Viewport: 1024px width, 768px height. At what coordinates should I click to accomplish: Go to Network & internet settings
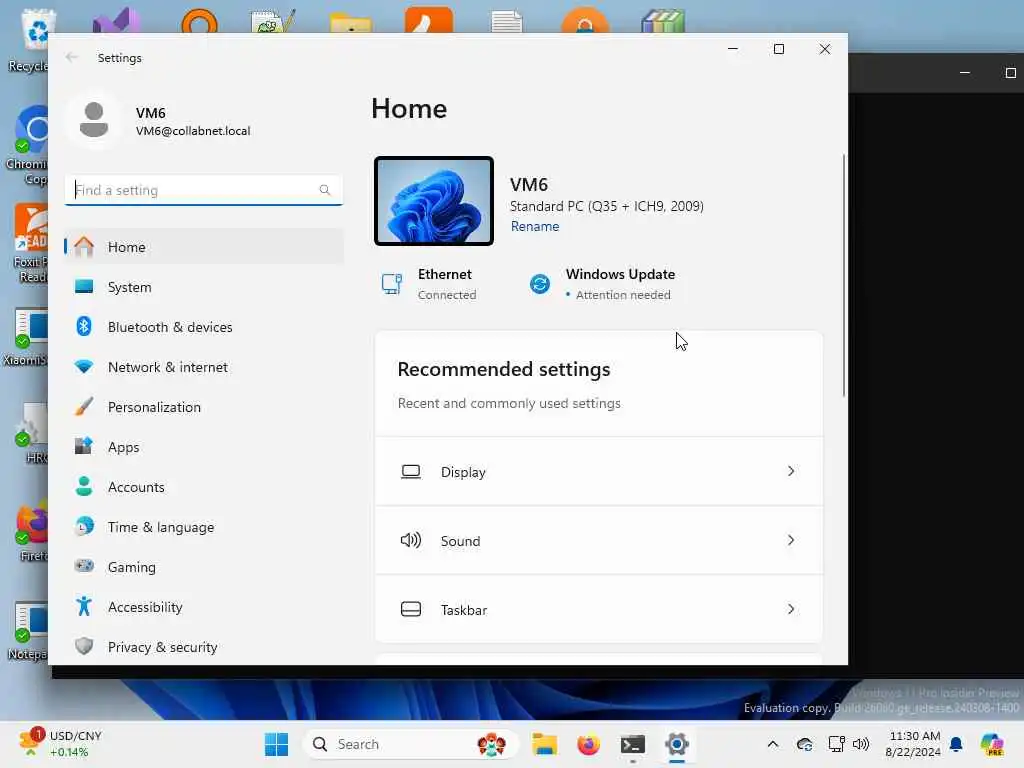point(204,367)
